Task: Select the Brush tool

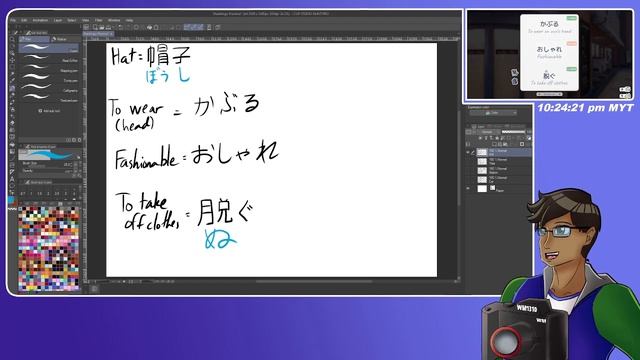Action: 12,102
